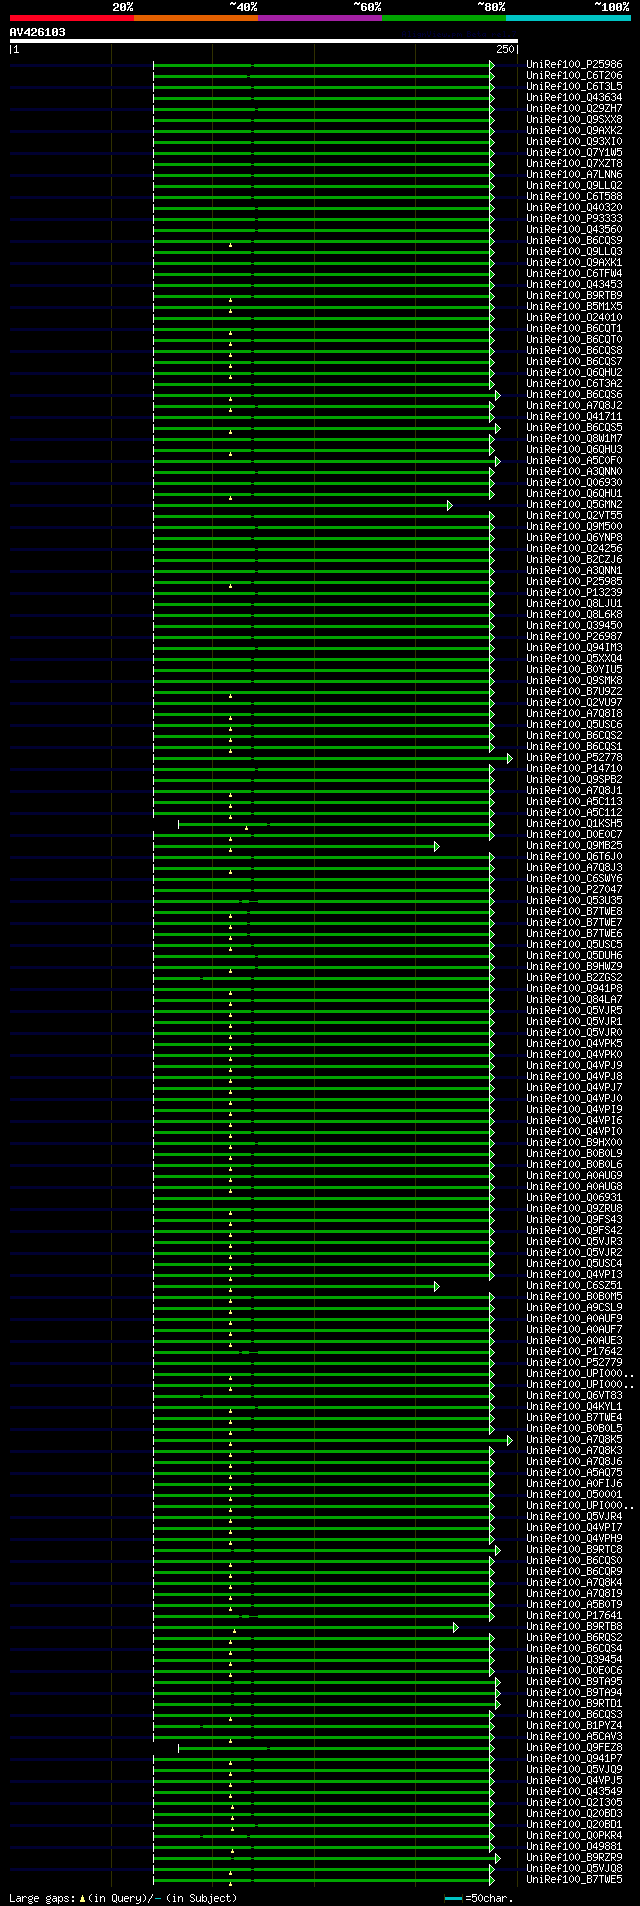
Task: Click the UniRef100_A5C0F0 label
Action: tap(574, 461)
